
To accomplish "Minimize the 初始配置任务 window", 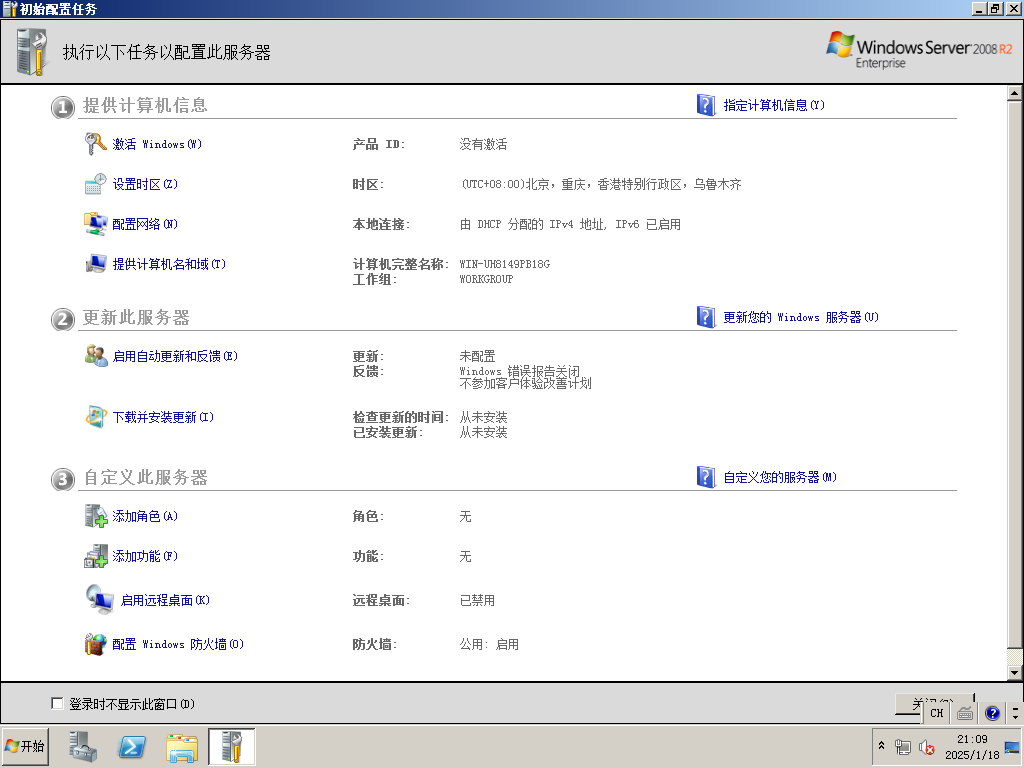I will tap(978, 8).
